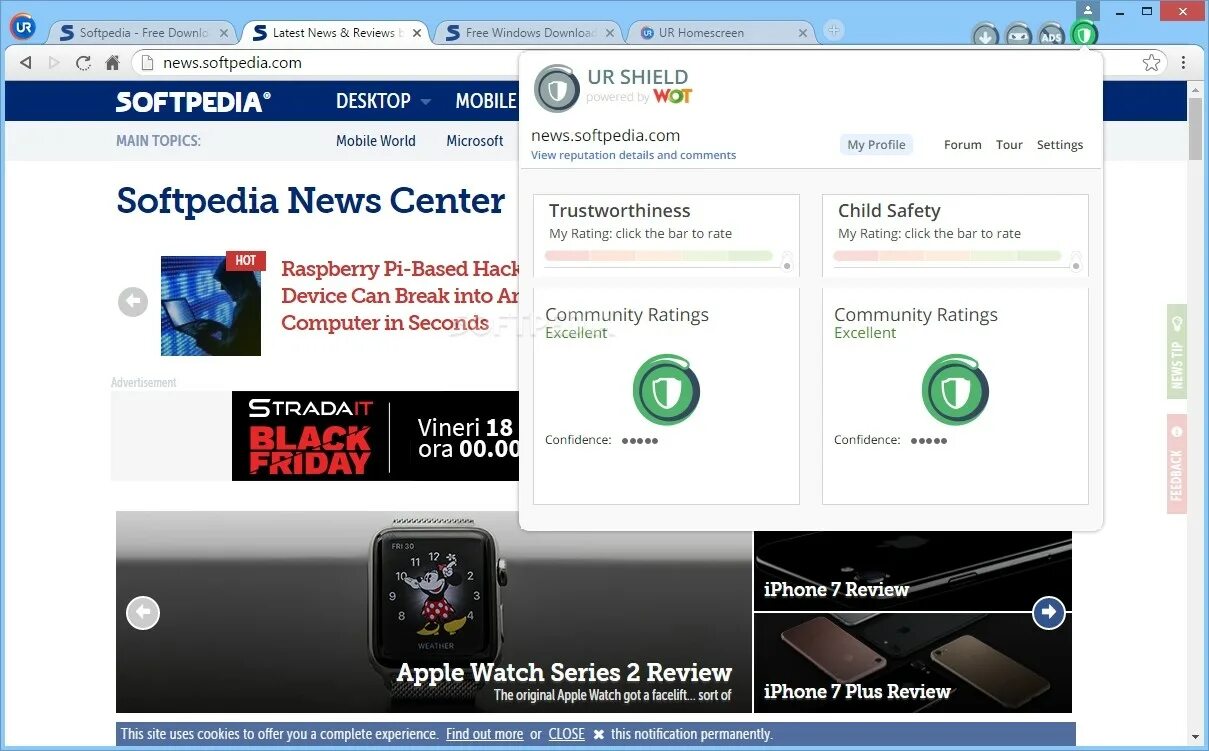Image resolution: width=1209 pixels, height=751 pixels.
Task: Open the hacker article thumbnail image
Action: point(211,306)
